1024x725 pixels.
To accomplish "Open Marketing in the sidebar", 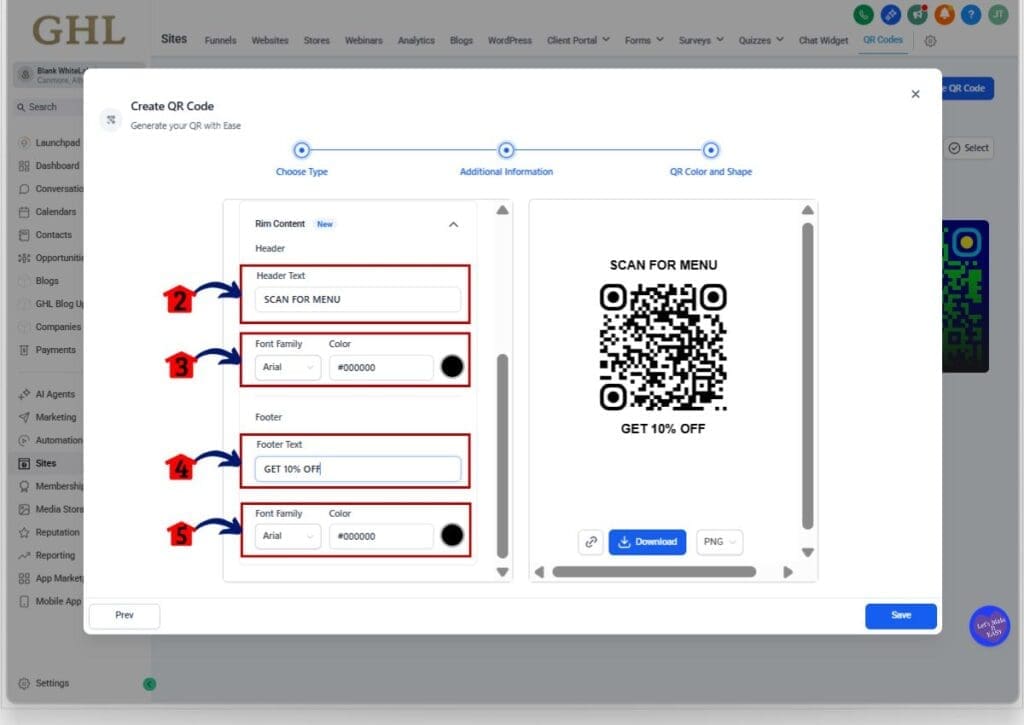I will (48, 417).
